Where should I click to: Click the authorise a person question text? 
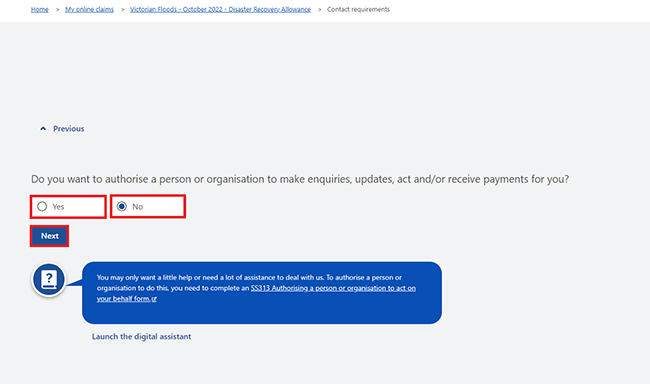coord(300,179)
